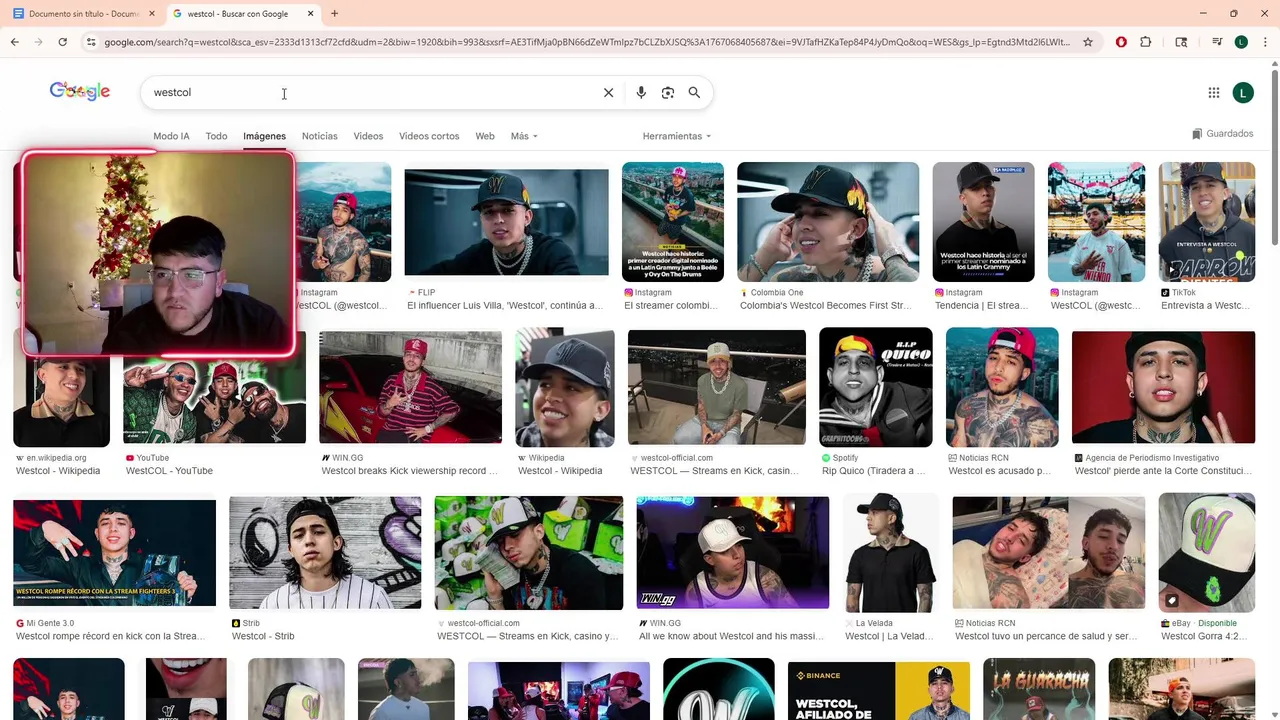Screen dimensions: 1280x720
Task: Click 'Westcol tuvo un percance de salud' caption
Action: coord(1045,636)
